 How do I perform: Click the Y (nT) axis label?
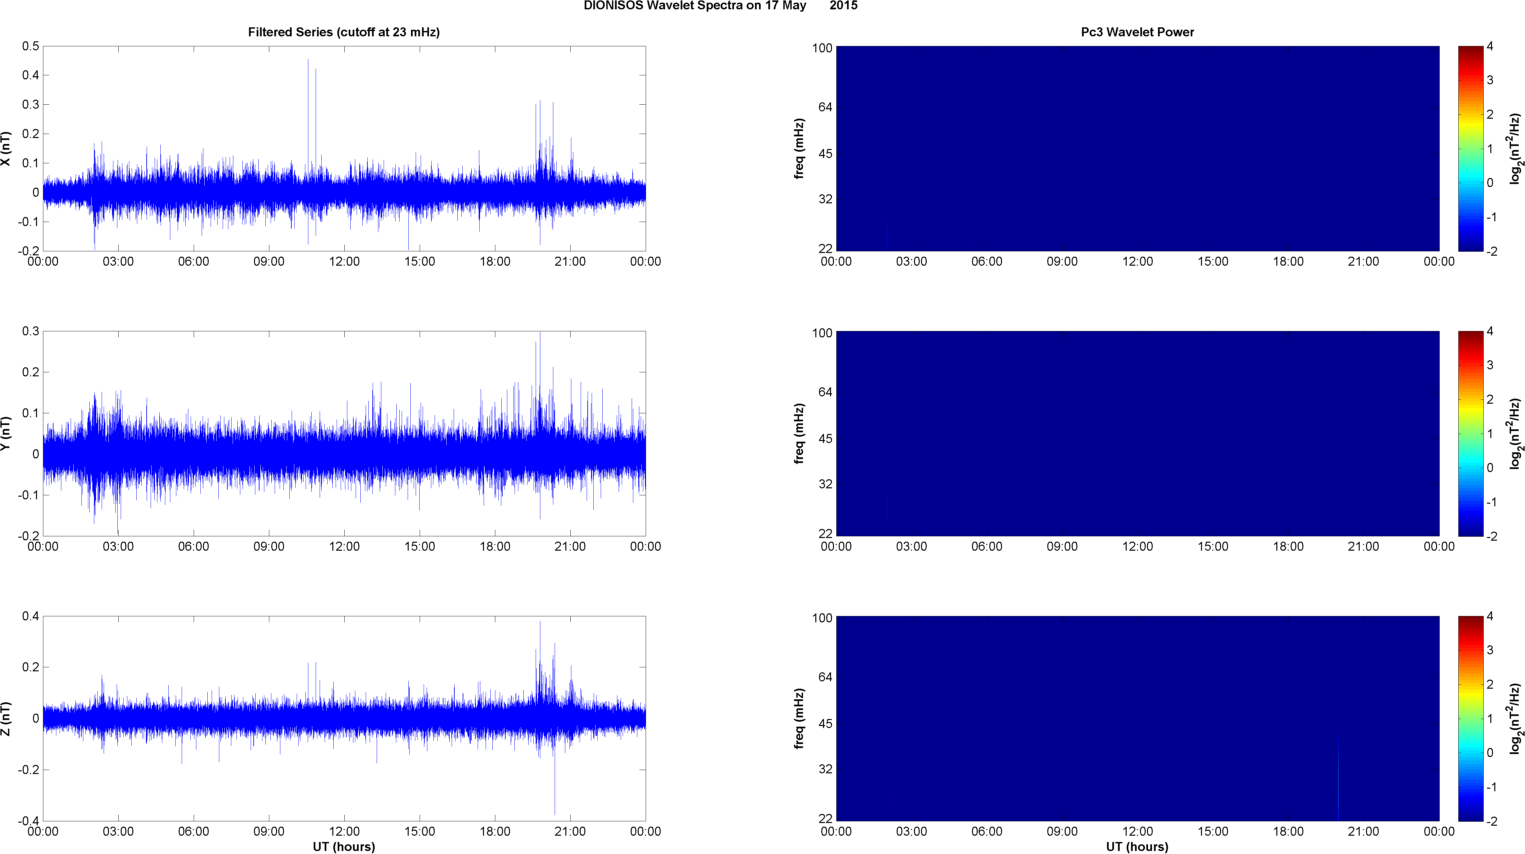pyautogui.click(x=7, y=434)
